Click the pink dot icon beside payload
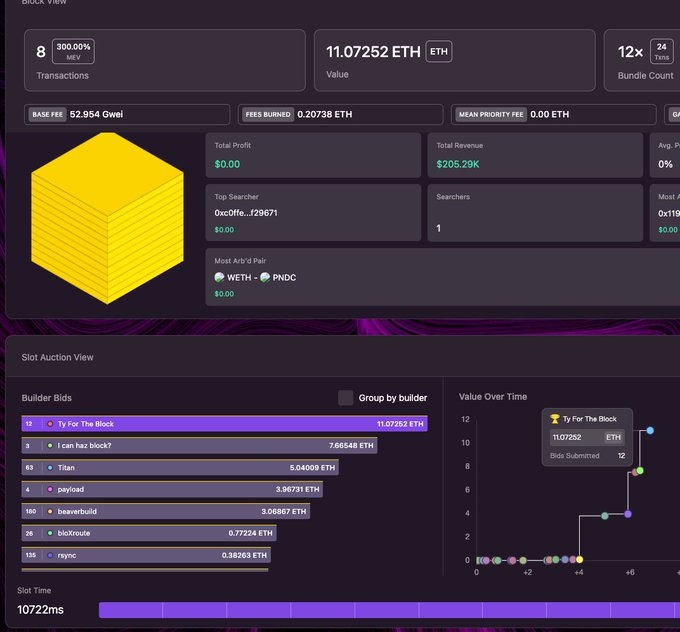Screen dimensions: 680x632 (x=50, y=489)
